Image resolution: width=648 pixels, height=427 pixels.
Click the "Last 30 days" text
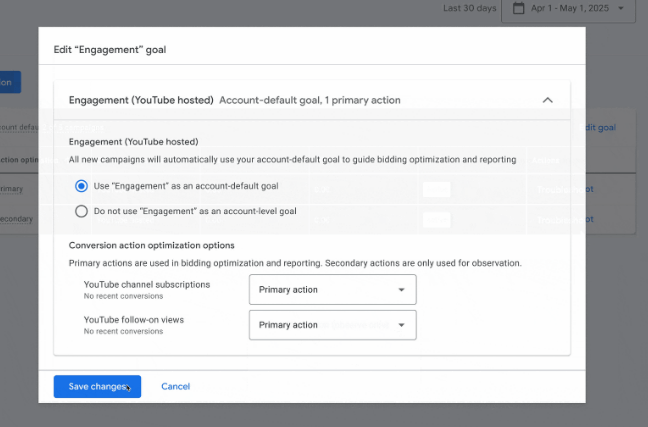(469, 8)
